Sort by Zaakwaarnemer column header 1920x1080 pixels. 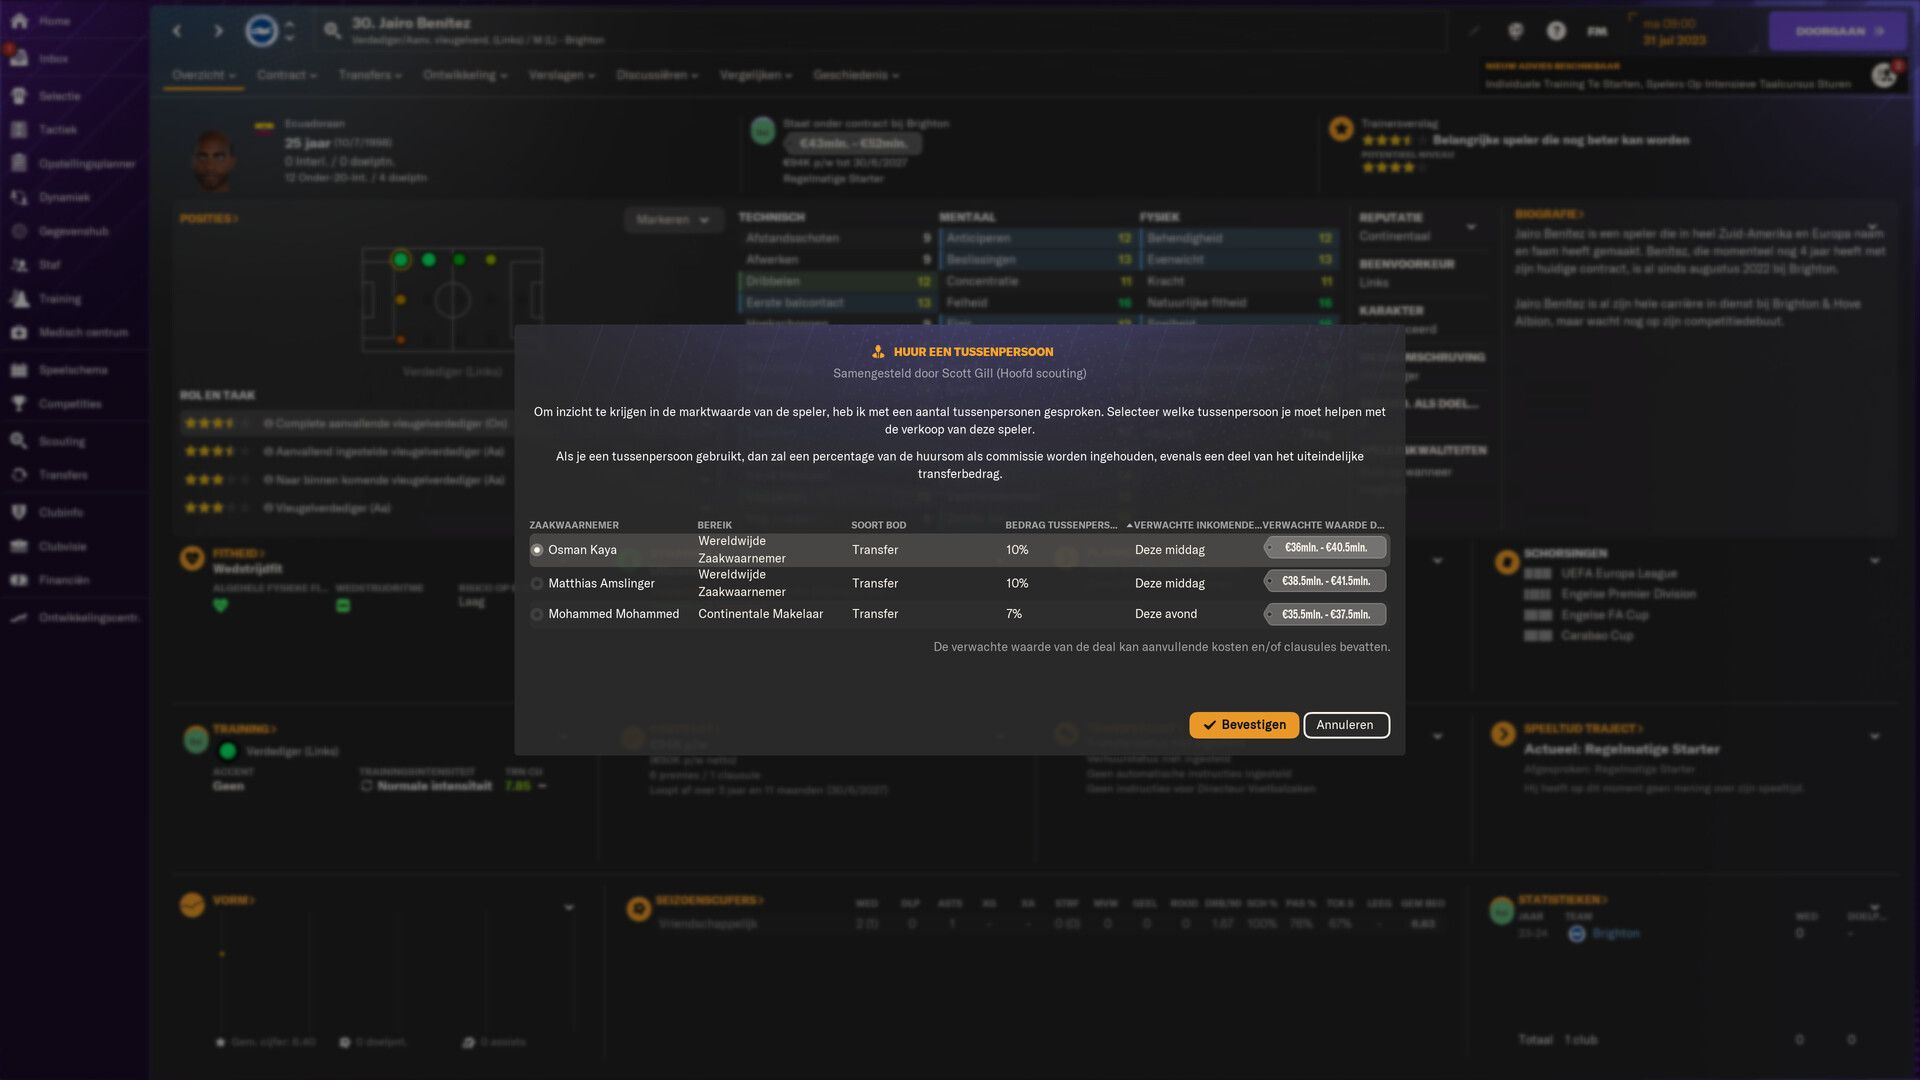(x=574, y=525)
